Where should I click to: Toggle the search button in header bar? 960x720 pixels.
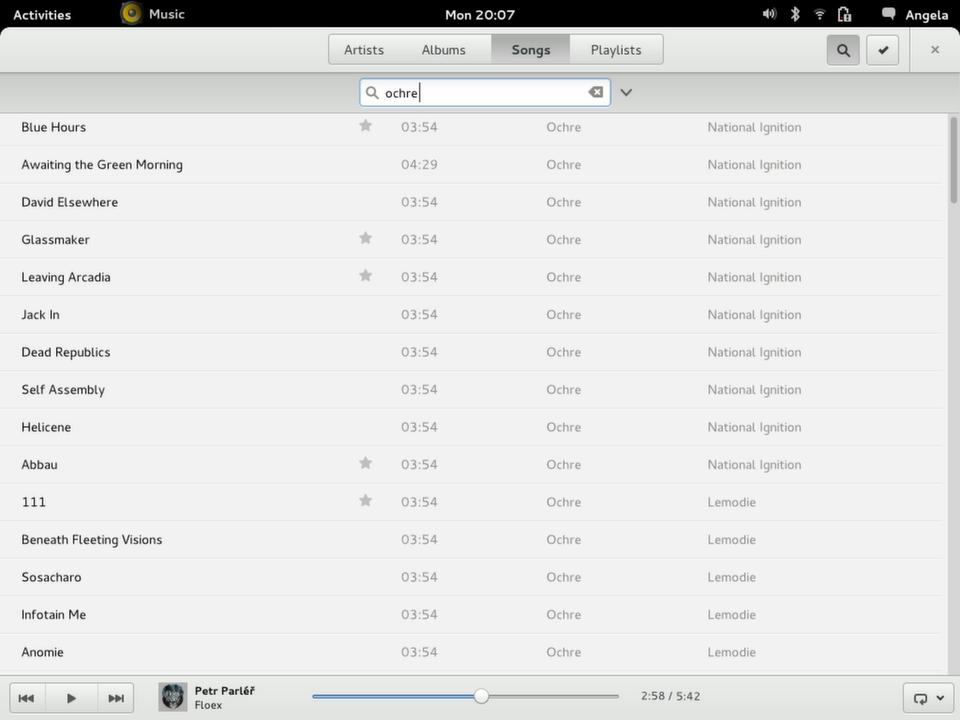(842, 50)
